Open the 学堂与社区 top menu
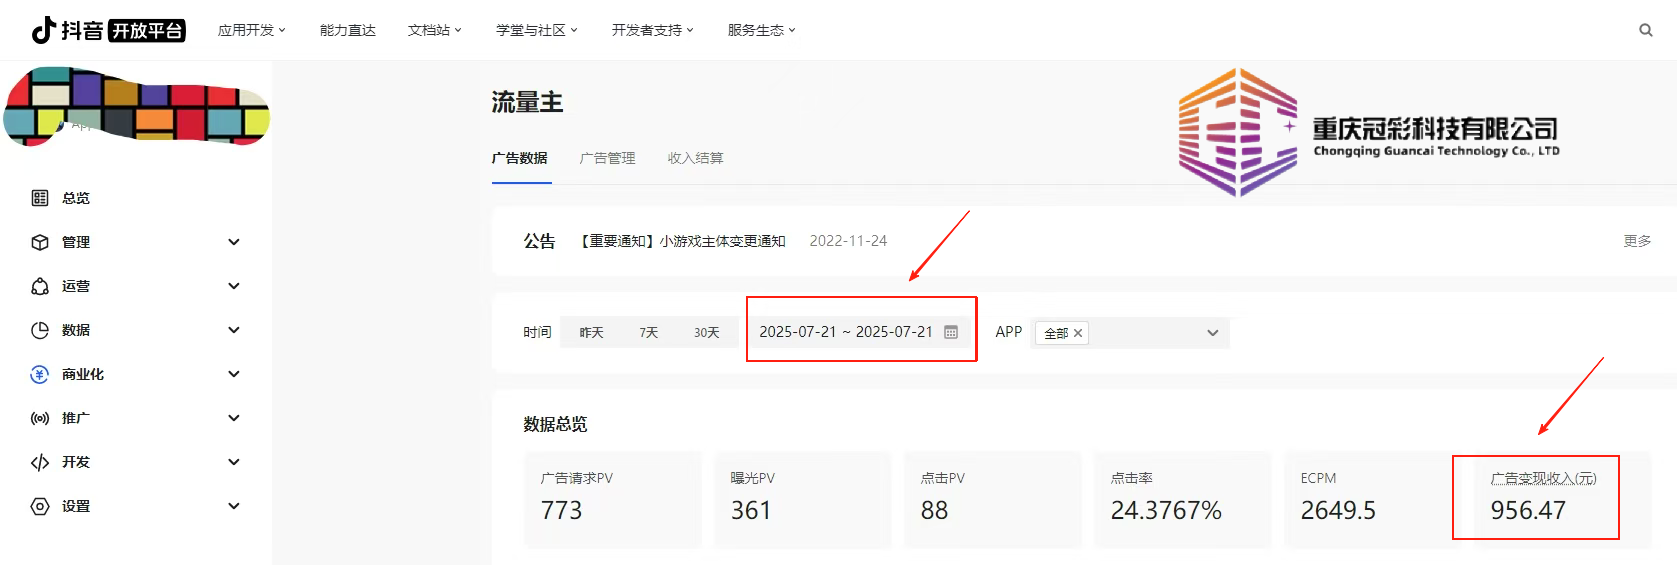 click(537, 30)
